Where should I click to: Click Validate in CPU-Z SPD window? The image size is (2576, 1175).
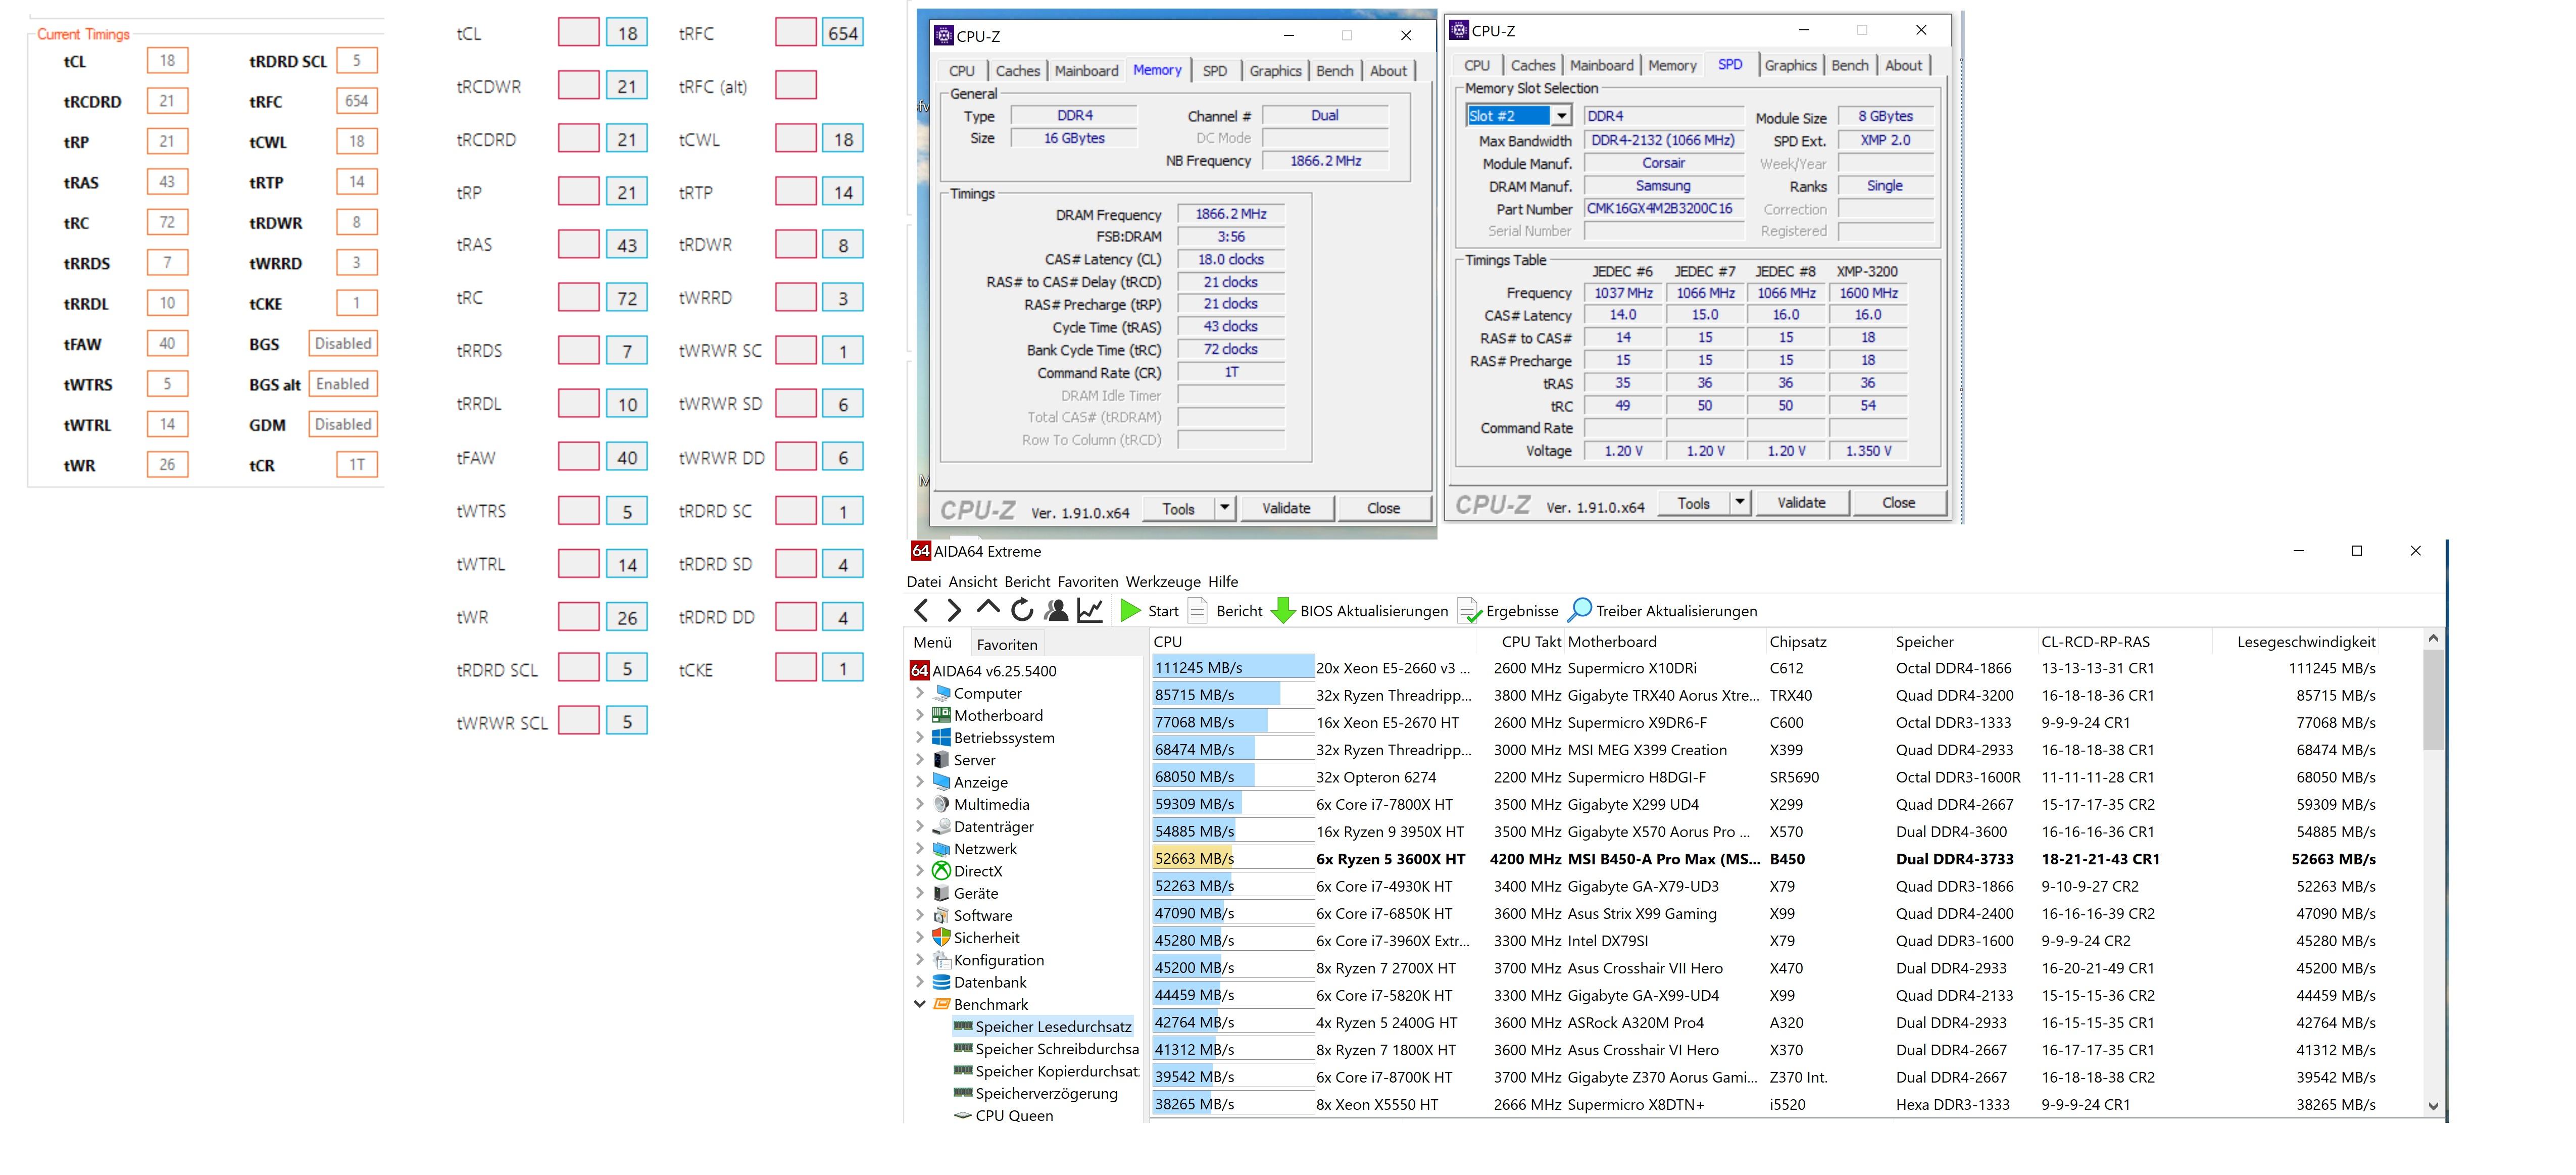[x=1801, y=503]
